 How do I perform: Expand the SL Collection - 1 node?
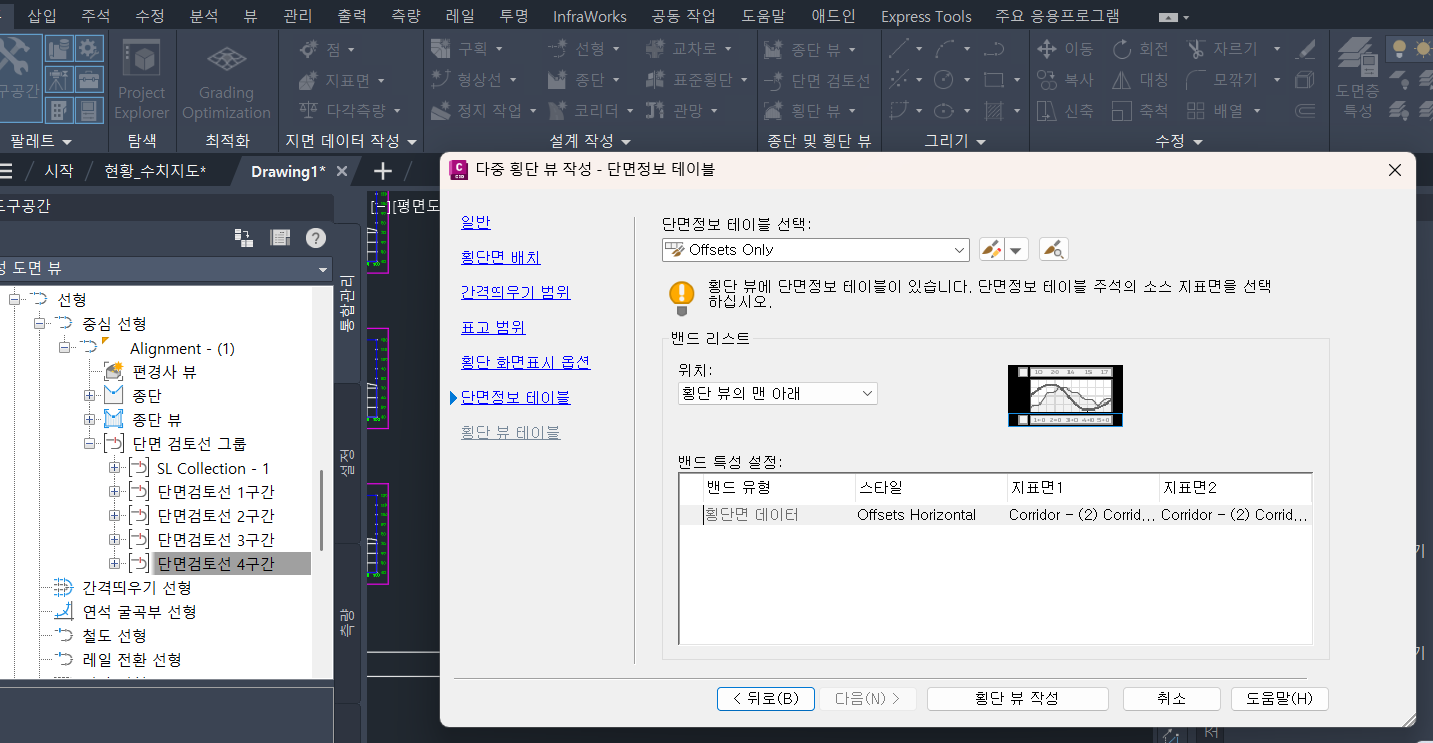coord(114,468)
